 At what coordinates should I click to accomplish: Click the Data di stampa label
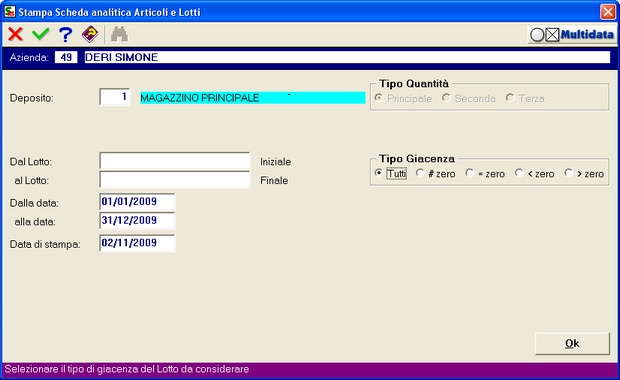pyautogui.click(x=45, y=244)
